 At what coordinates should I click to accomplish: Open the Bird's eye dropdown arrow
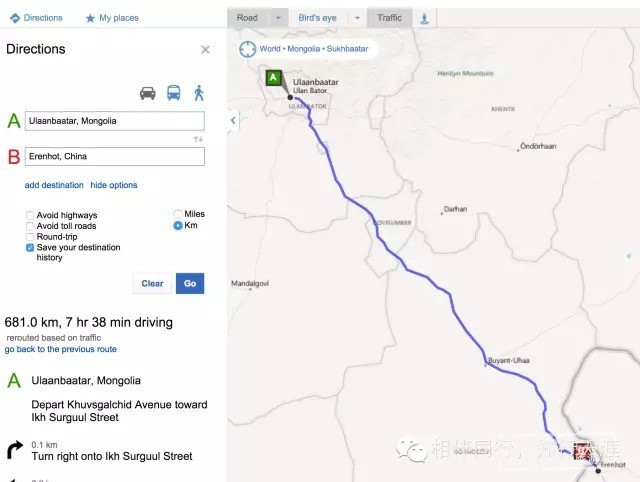pos(357,18)
